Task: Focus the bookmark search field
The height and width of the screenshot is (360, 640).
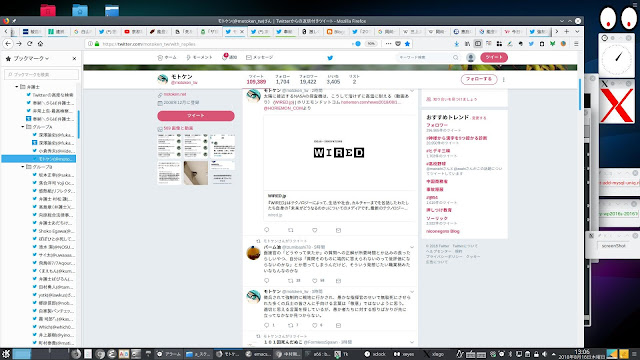Action: coord(41,74)
